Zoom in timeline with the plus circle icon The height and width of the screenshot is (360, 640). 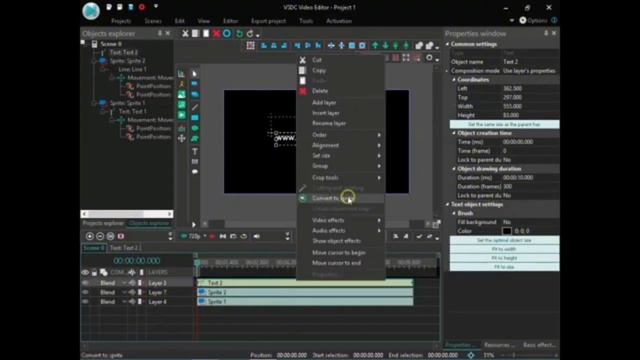90,236
